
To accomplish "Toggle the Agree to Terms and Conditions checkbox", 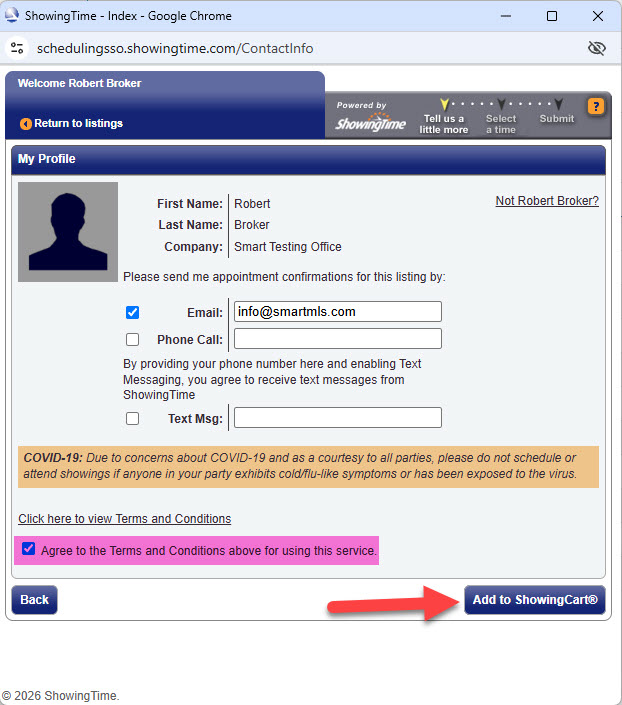I will click(x=28, y=549).
